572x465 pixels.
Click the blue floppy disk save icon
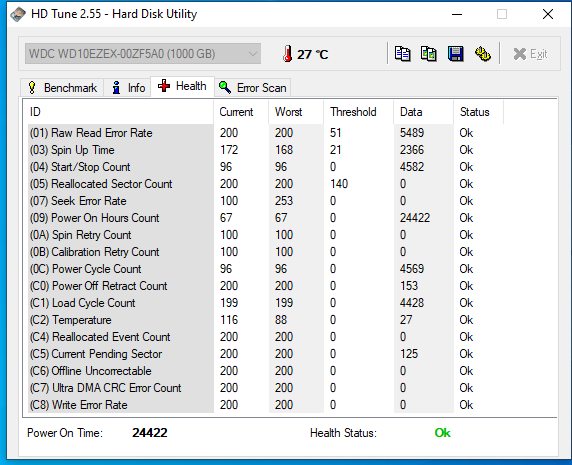[456, 54]
